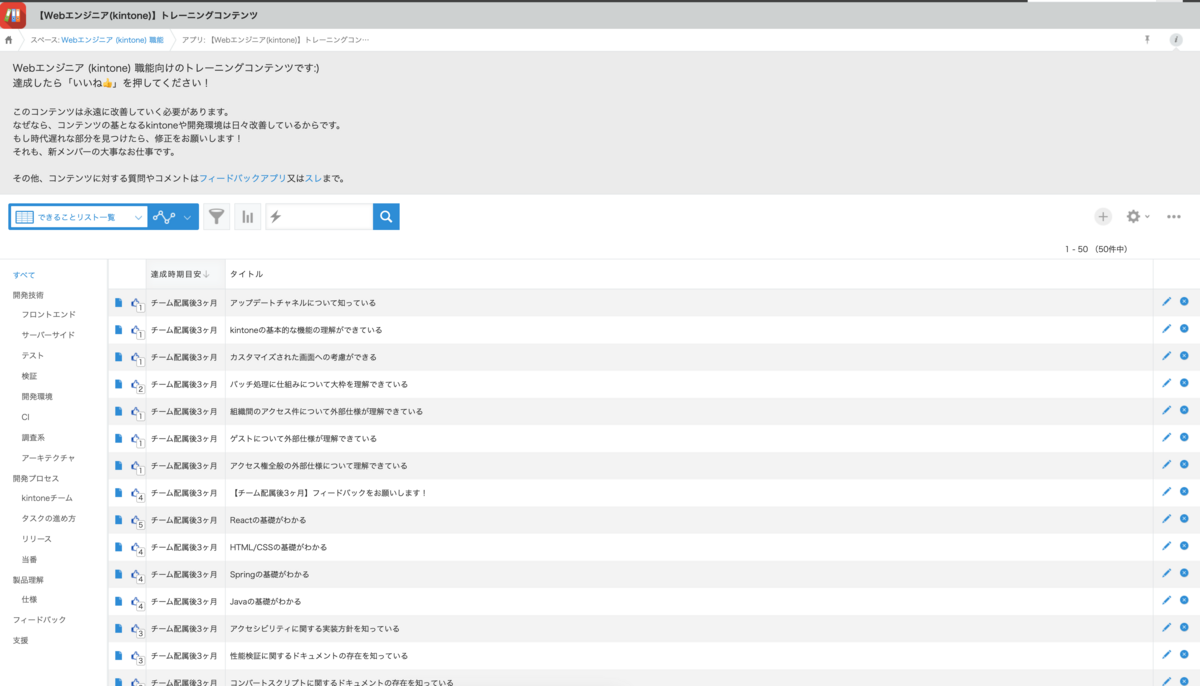This screenshot has width=1200, height=686.
Task: Delete the Reactの基礎がわかる record
Action: pos(1184,519)
